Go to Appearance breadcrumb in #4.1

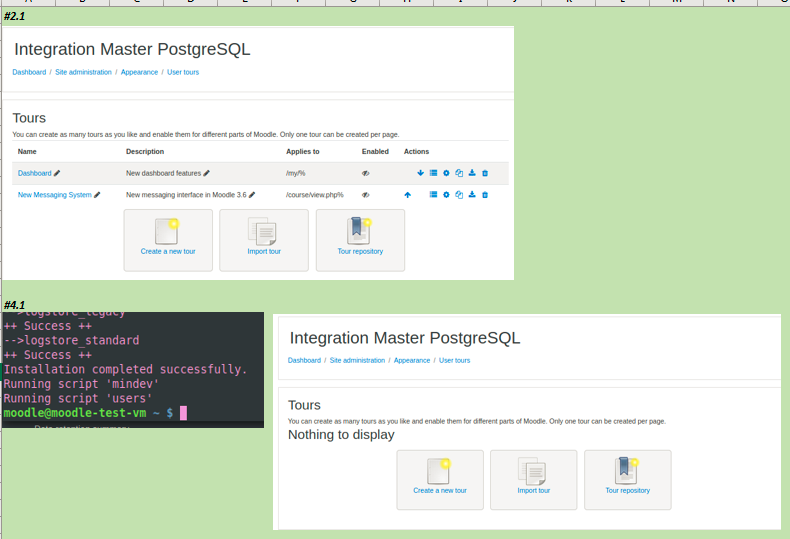(412, 360)
